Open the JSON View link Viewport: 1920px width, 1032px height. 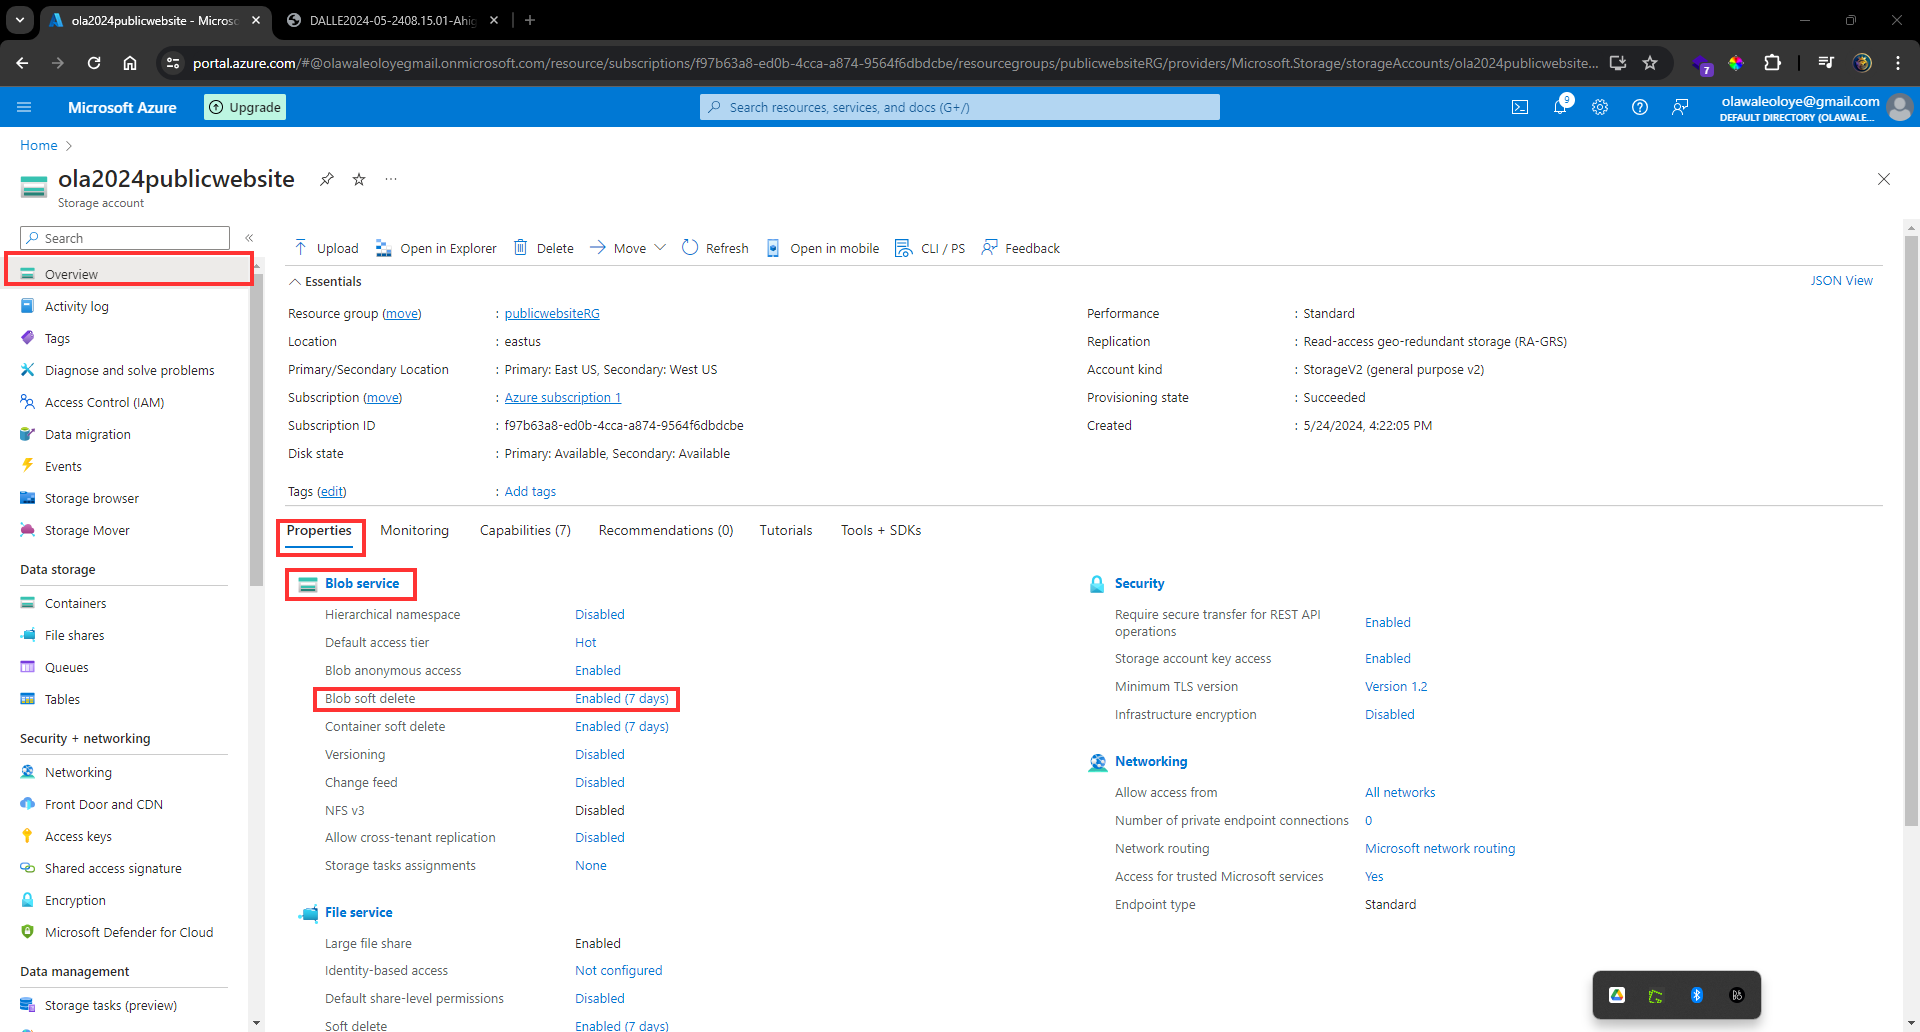point(1841,280)
